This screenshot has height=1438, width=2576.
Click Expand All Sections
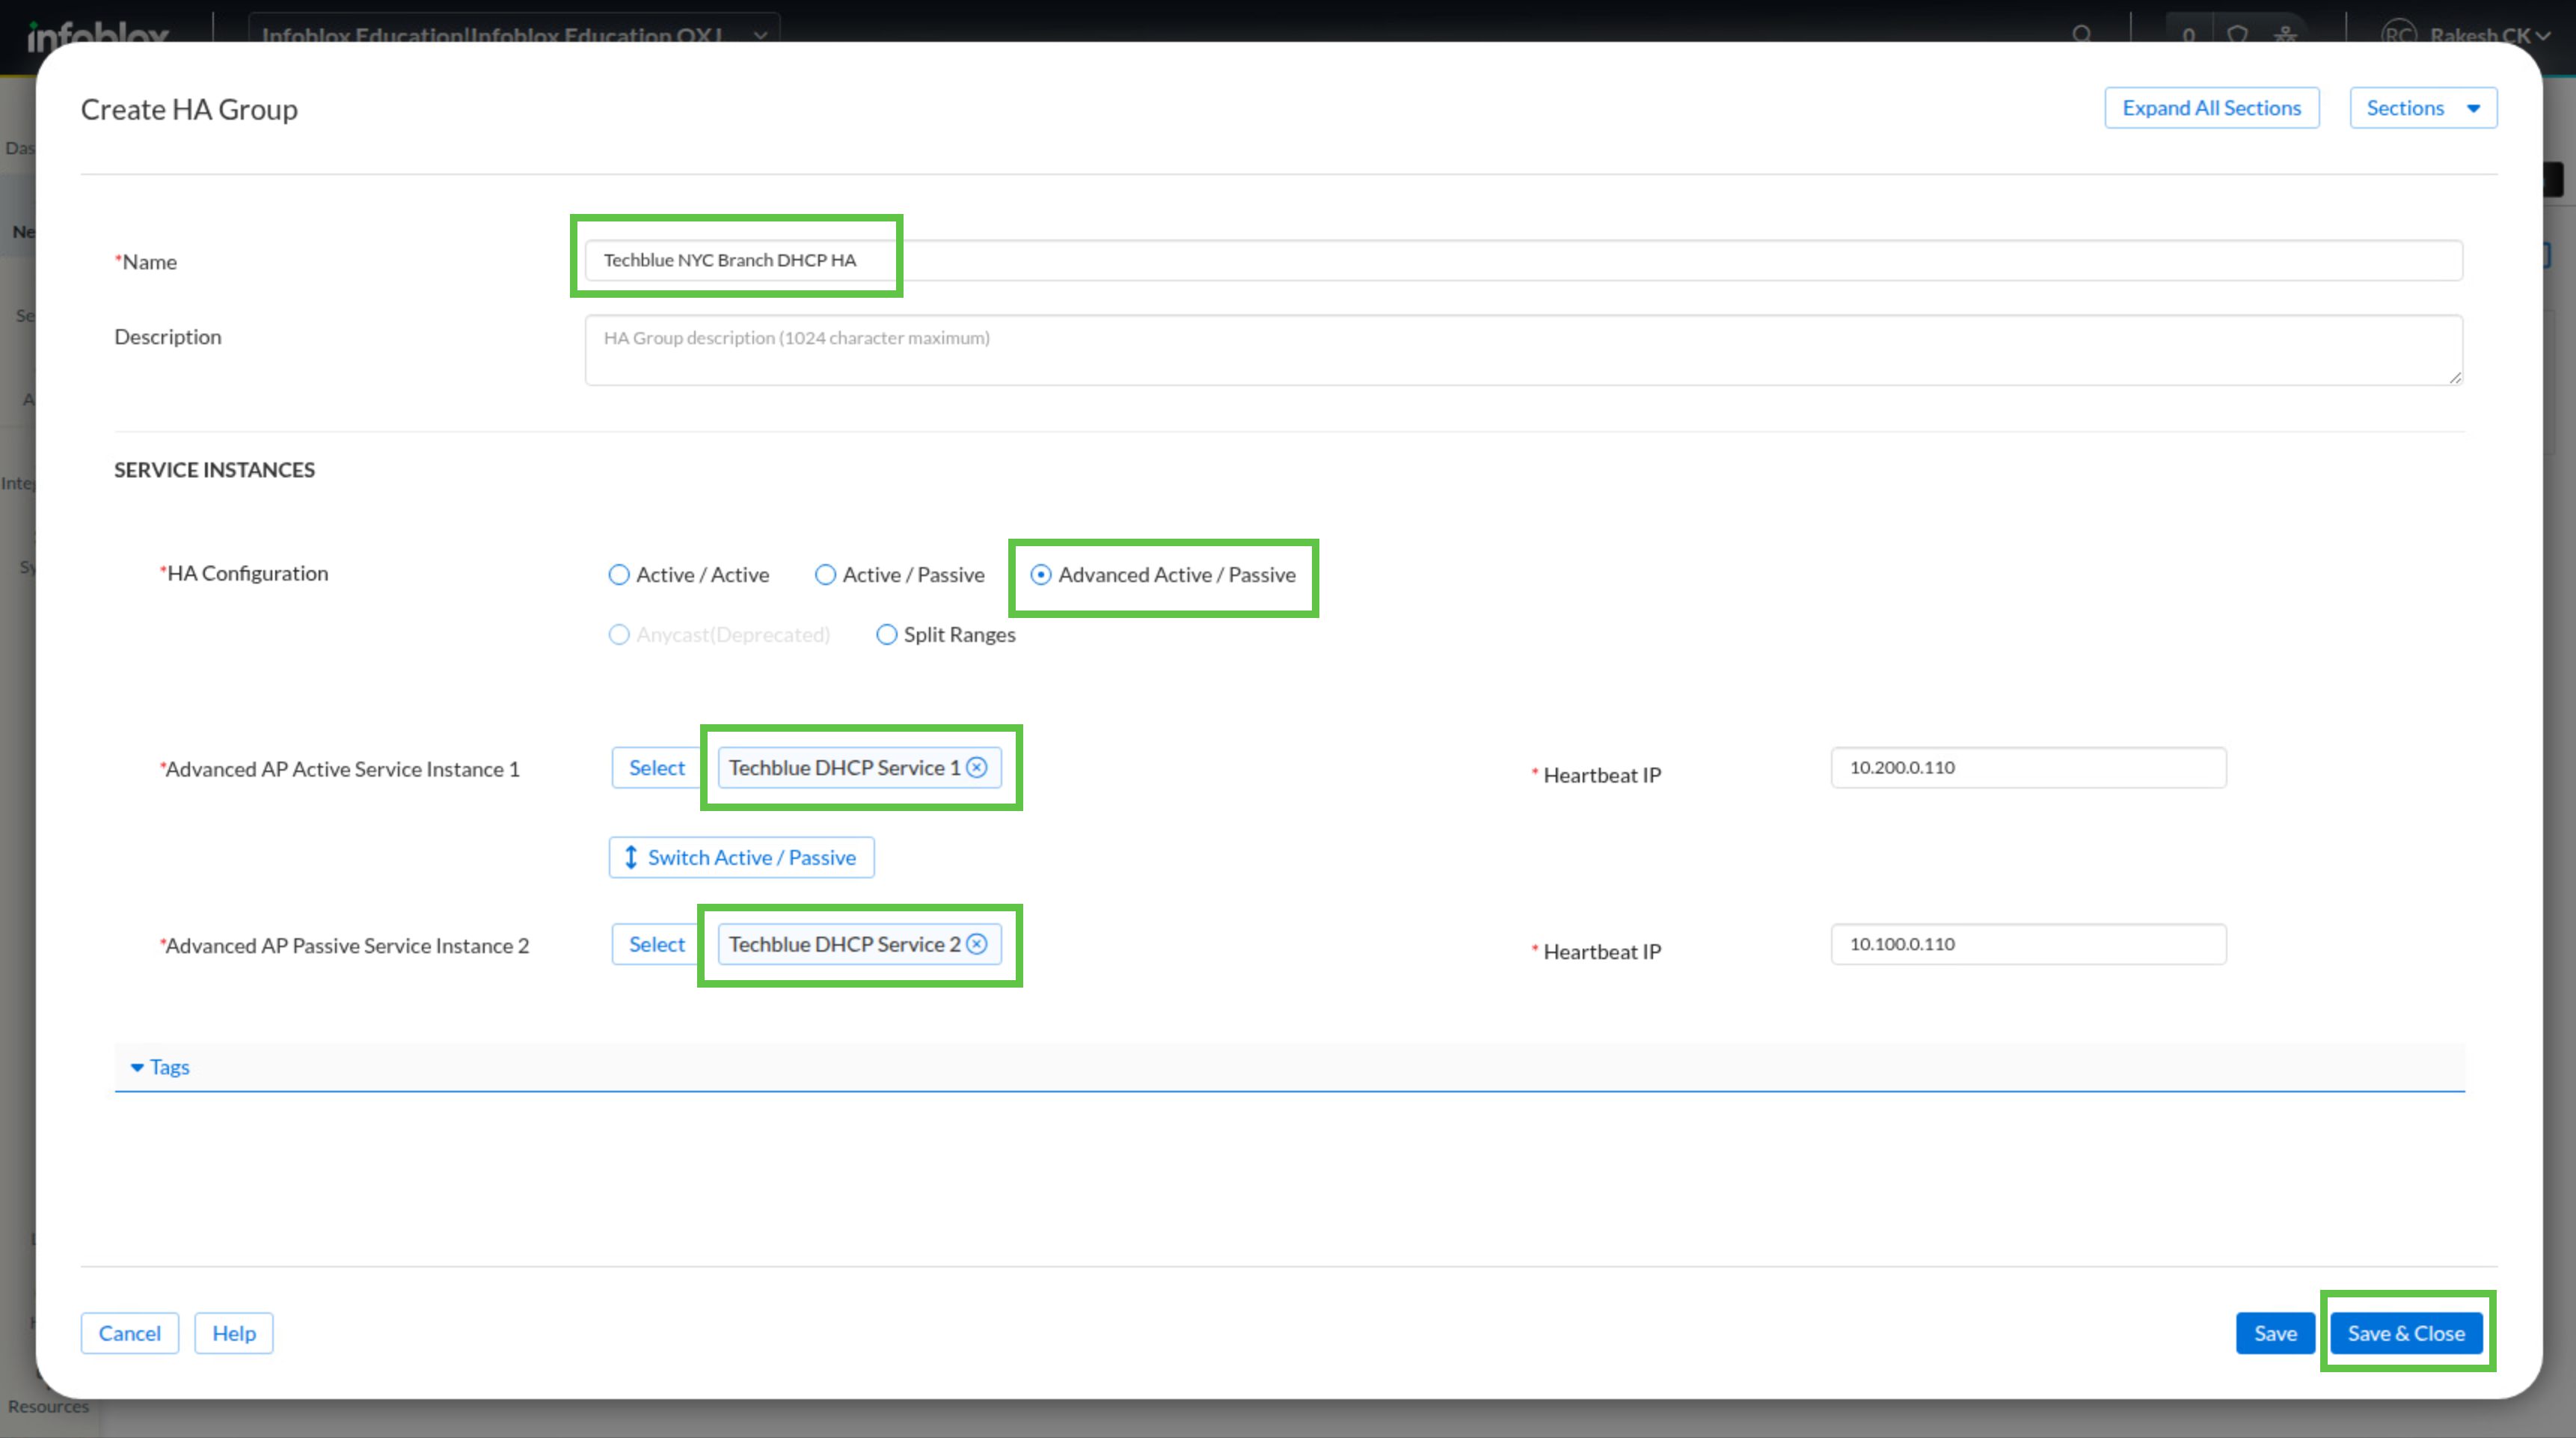tap(2212, 108)
